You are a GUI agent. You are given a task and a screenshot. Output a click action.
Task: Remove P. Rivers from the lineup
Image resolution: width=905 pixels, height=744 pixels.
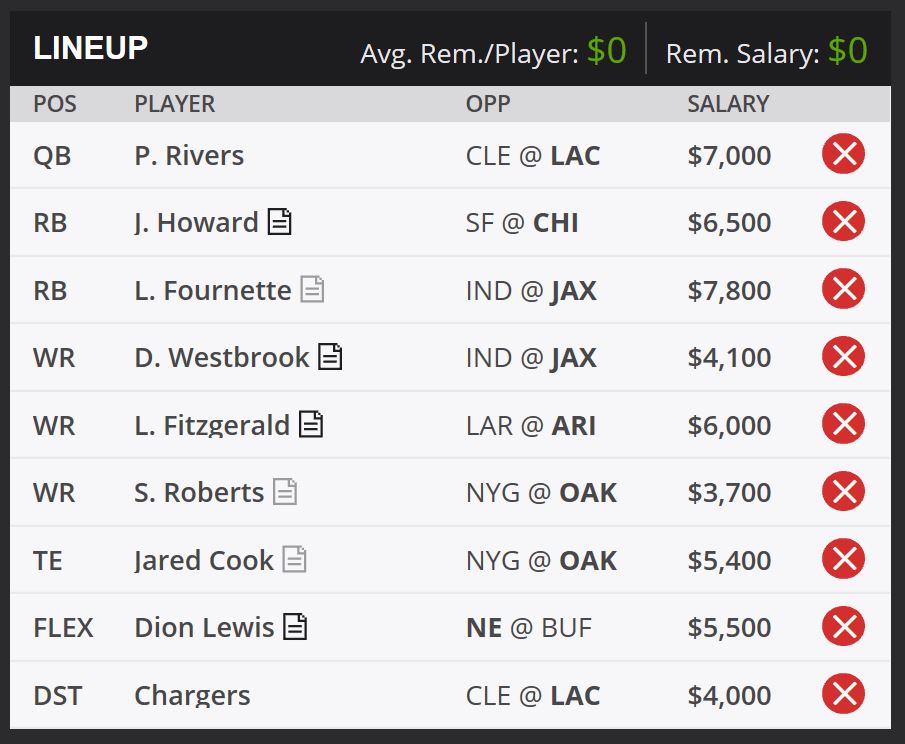[x=843, y=154]
